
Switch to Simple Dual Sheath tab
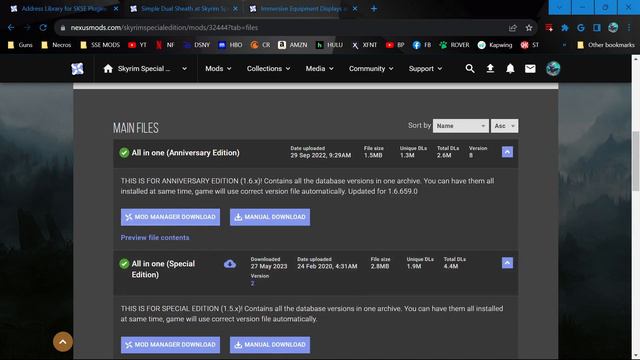(184, 9)
